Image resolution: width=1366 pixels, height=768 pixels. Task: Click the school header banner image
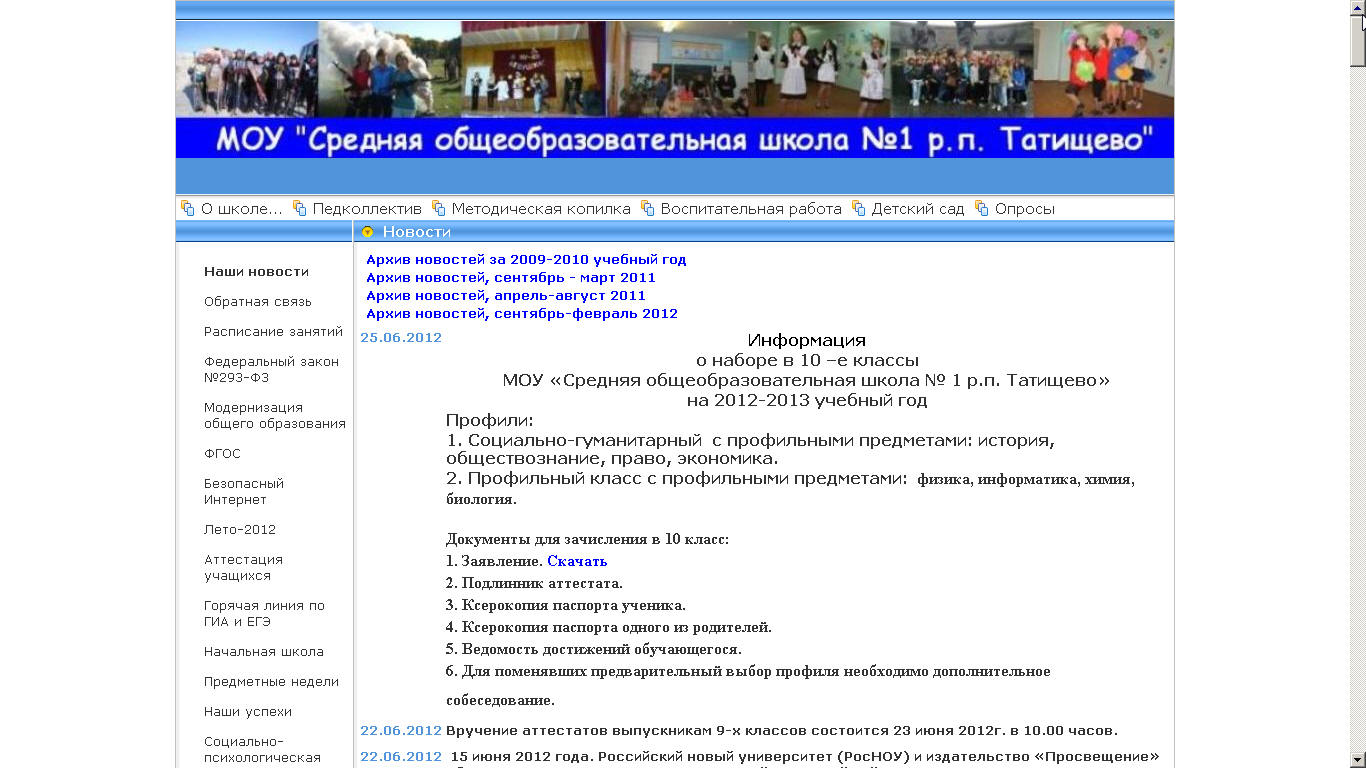pos(675,89)
